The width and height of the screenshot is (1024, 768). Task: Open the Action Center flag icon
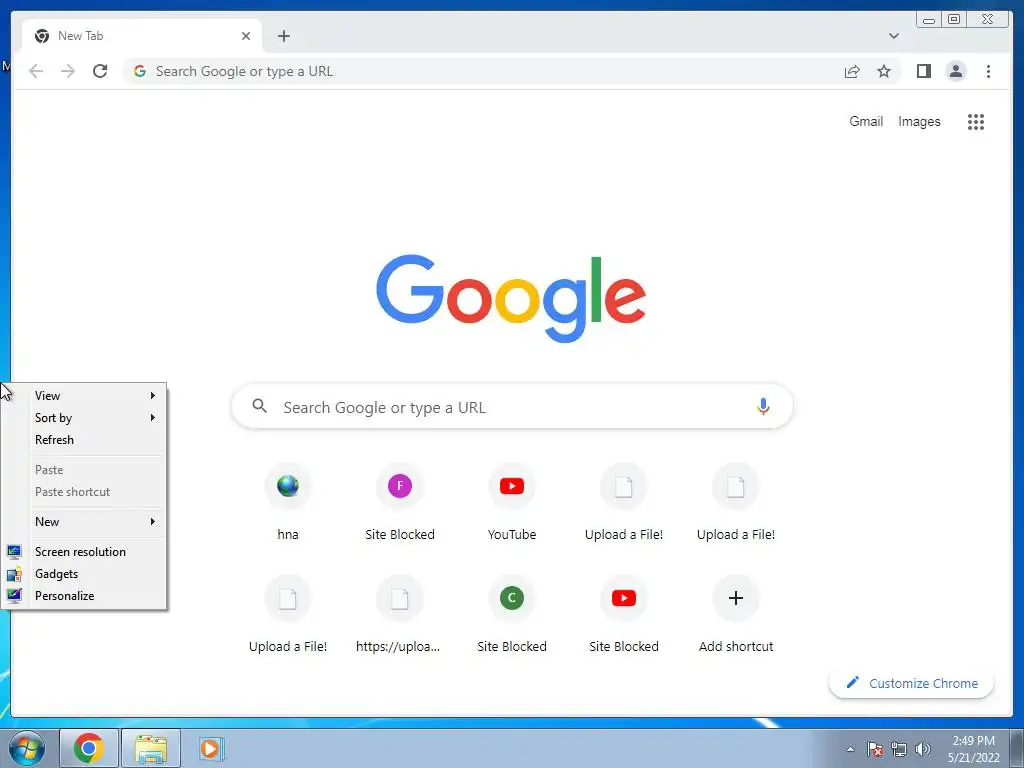click(875, 749)
